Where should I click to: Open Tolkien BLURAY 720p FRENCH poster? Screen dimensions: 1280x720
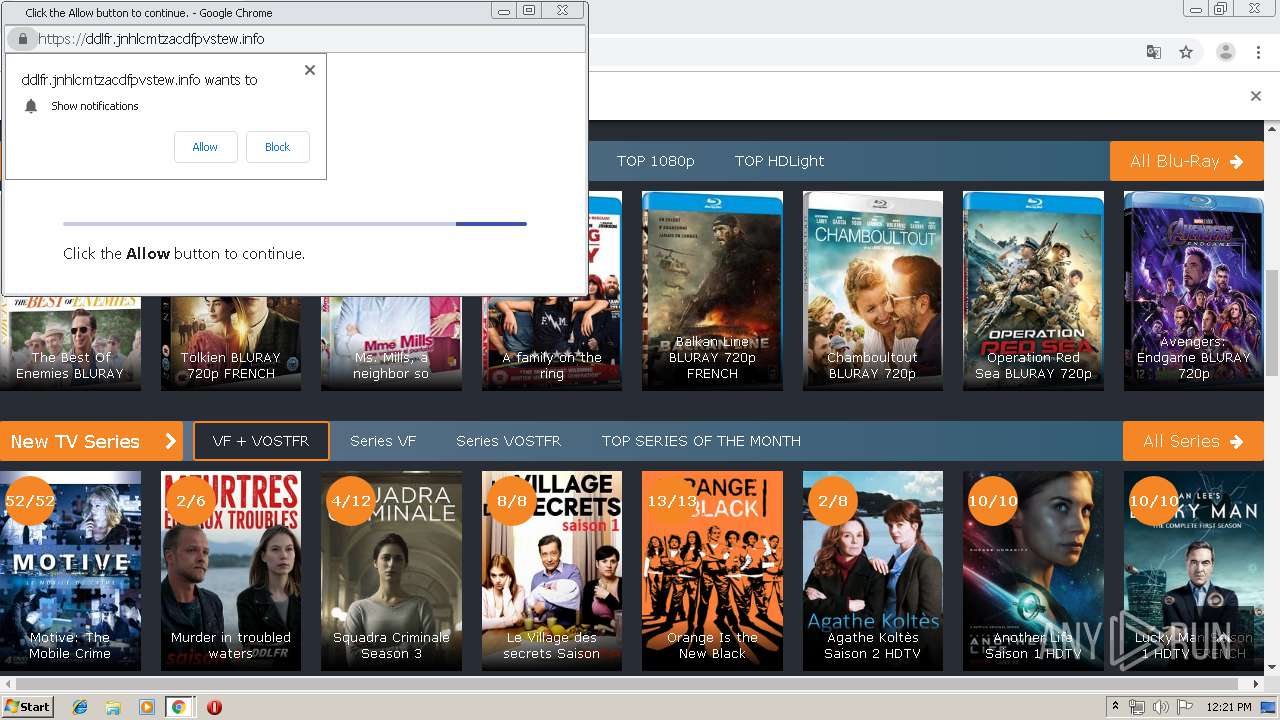tap(231, 342)
